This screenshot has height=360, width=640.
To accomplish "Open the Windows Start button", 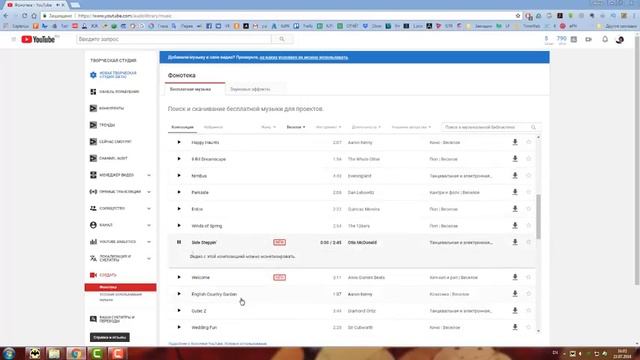I will pos(9,353).
